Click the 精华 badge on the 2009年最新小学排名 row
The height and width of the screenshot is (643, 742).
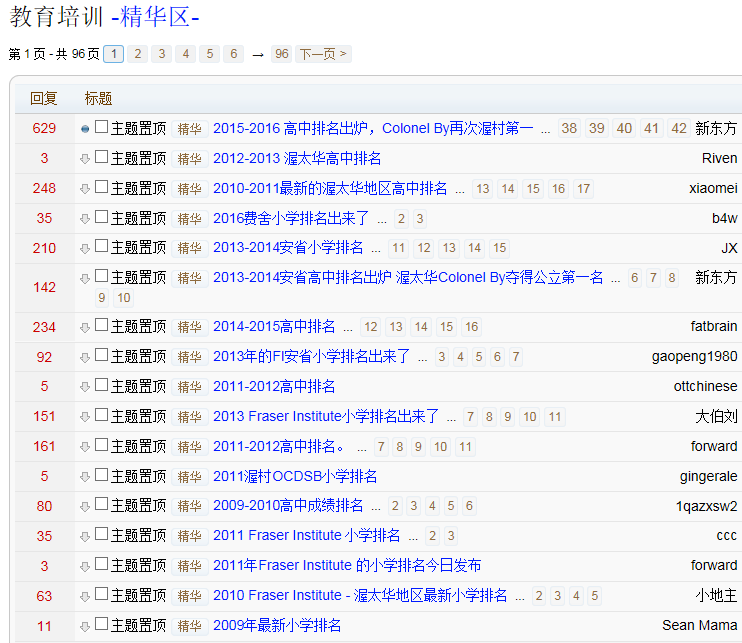point(189,626)
